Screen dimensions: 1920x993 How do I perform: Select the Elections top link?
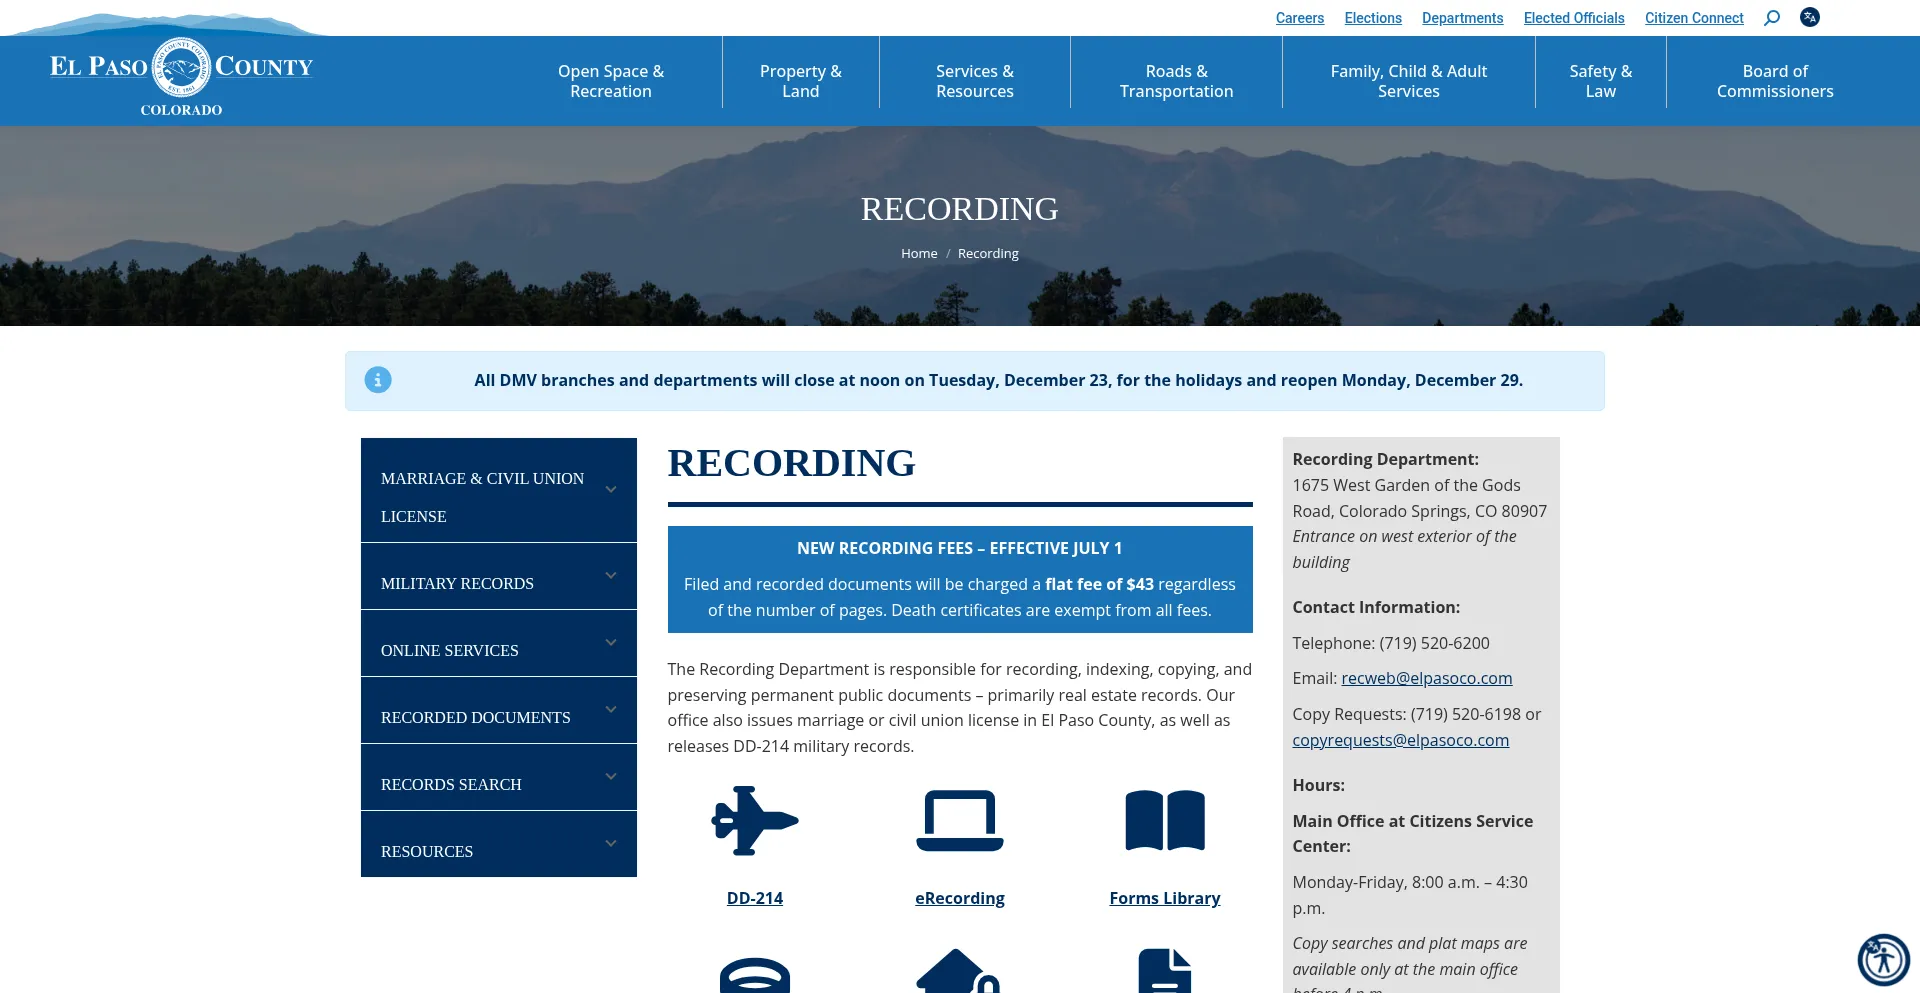1372,17
